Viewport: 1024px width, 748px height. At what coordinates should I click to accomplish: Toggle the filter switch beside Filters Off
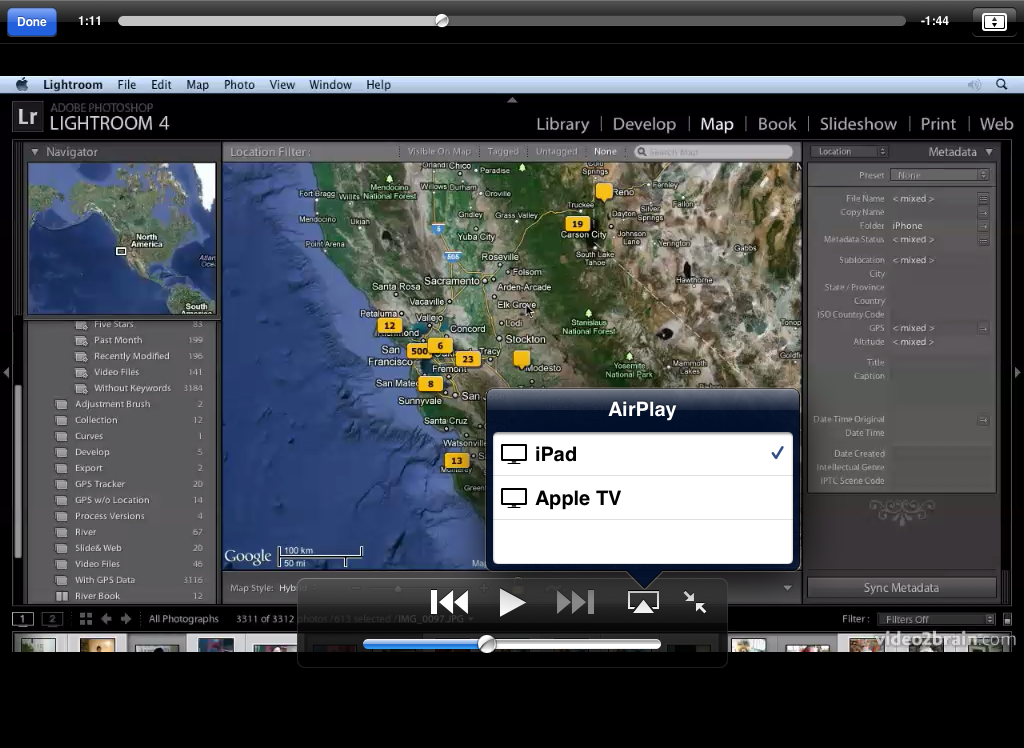[1007, 619]
